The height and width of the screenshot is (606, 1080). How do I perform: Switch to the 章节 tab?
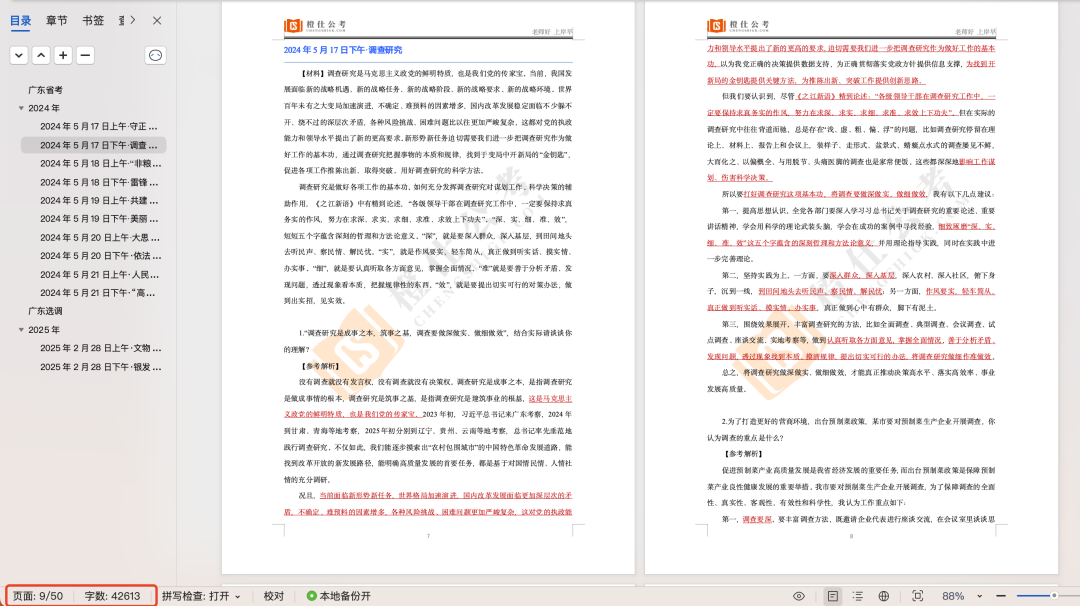57,20
